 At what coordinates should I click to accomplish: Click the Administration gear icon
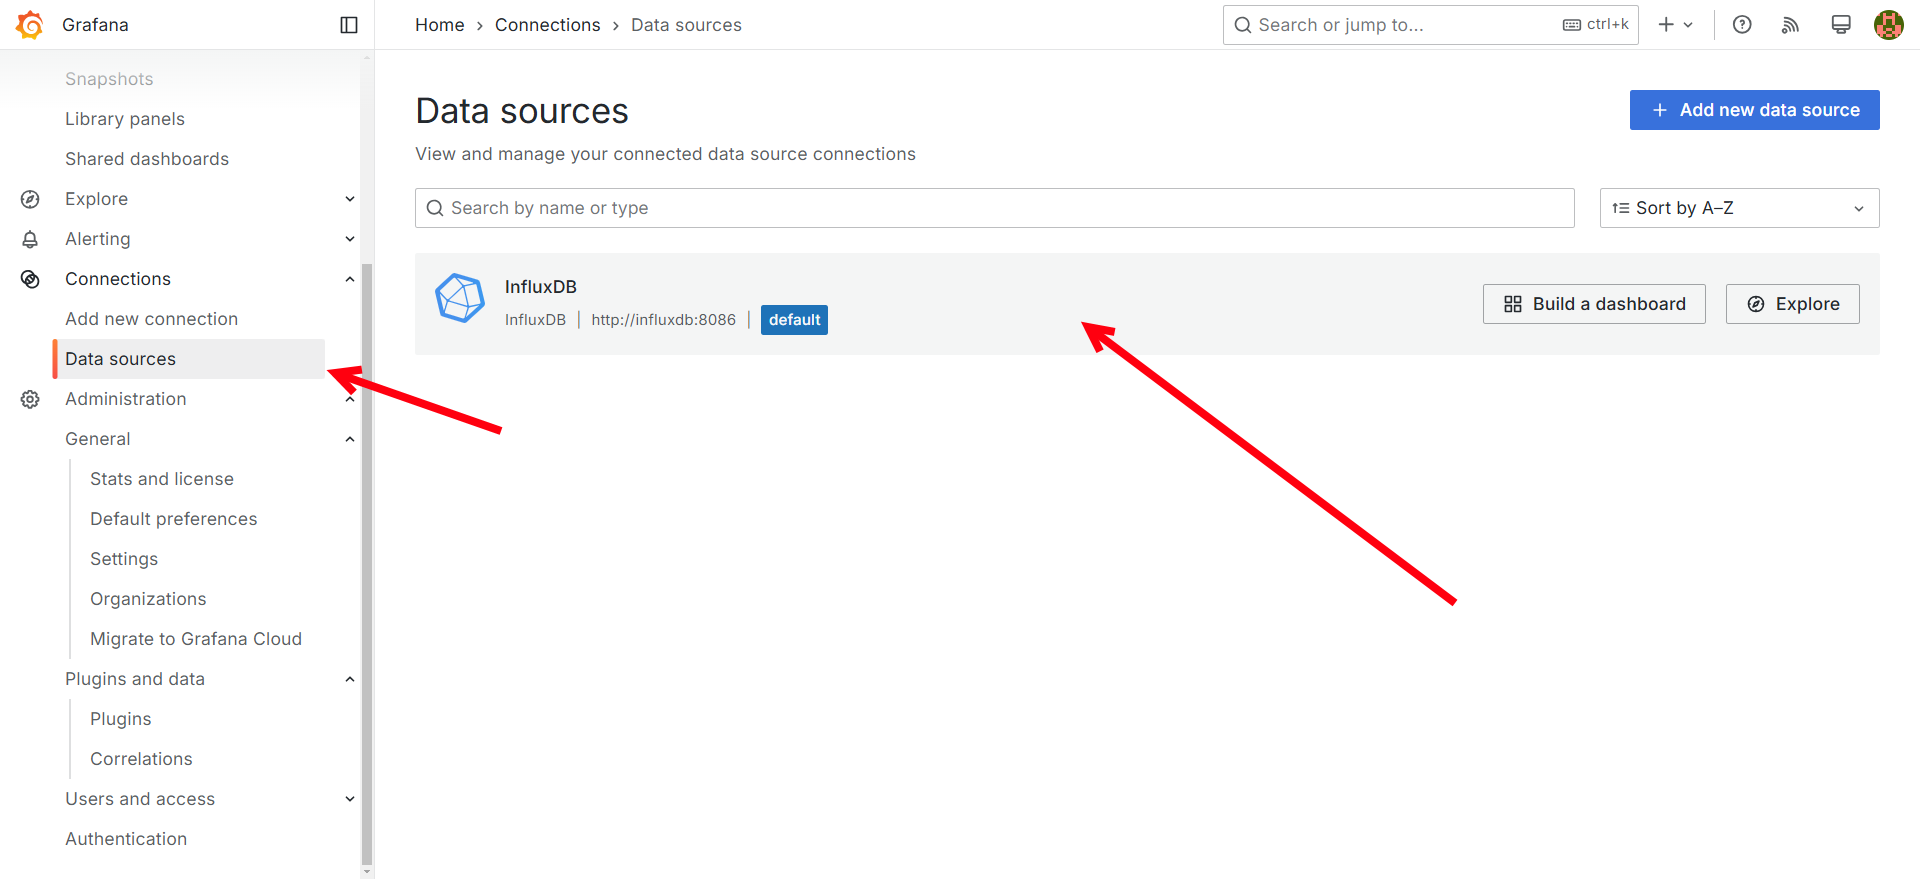[x=30, y=399]
